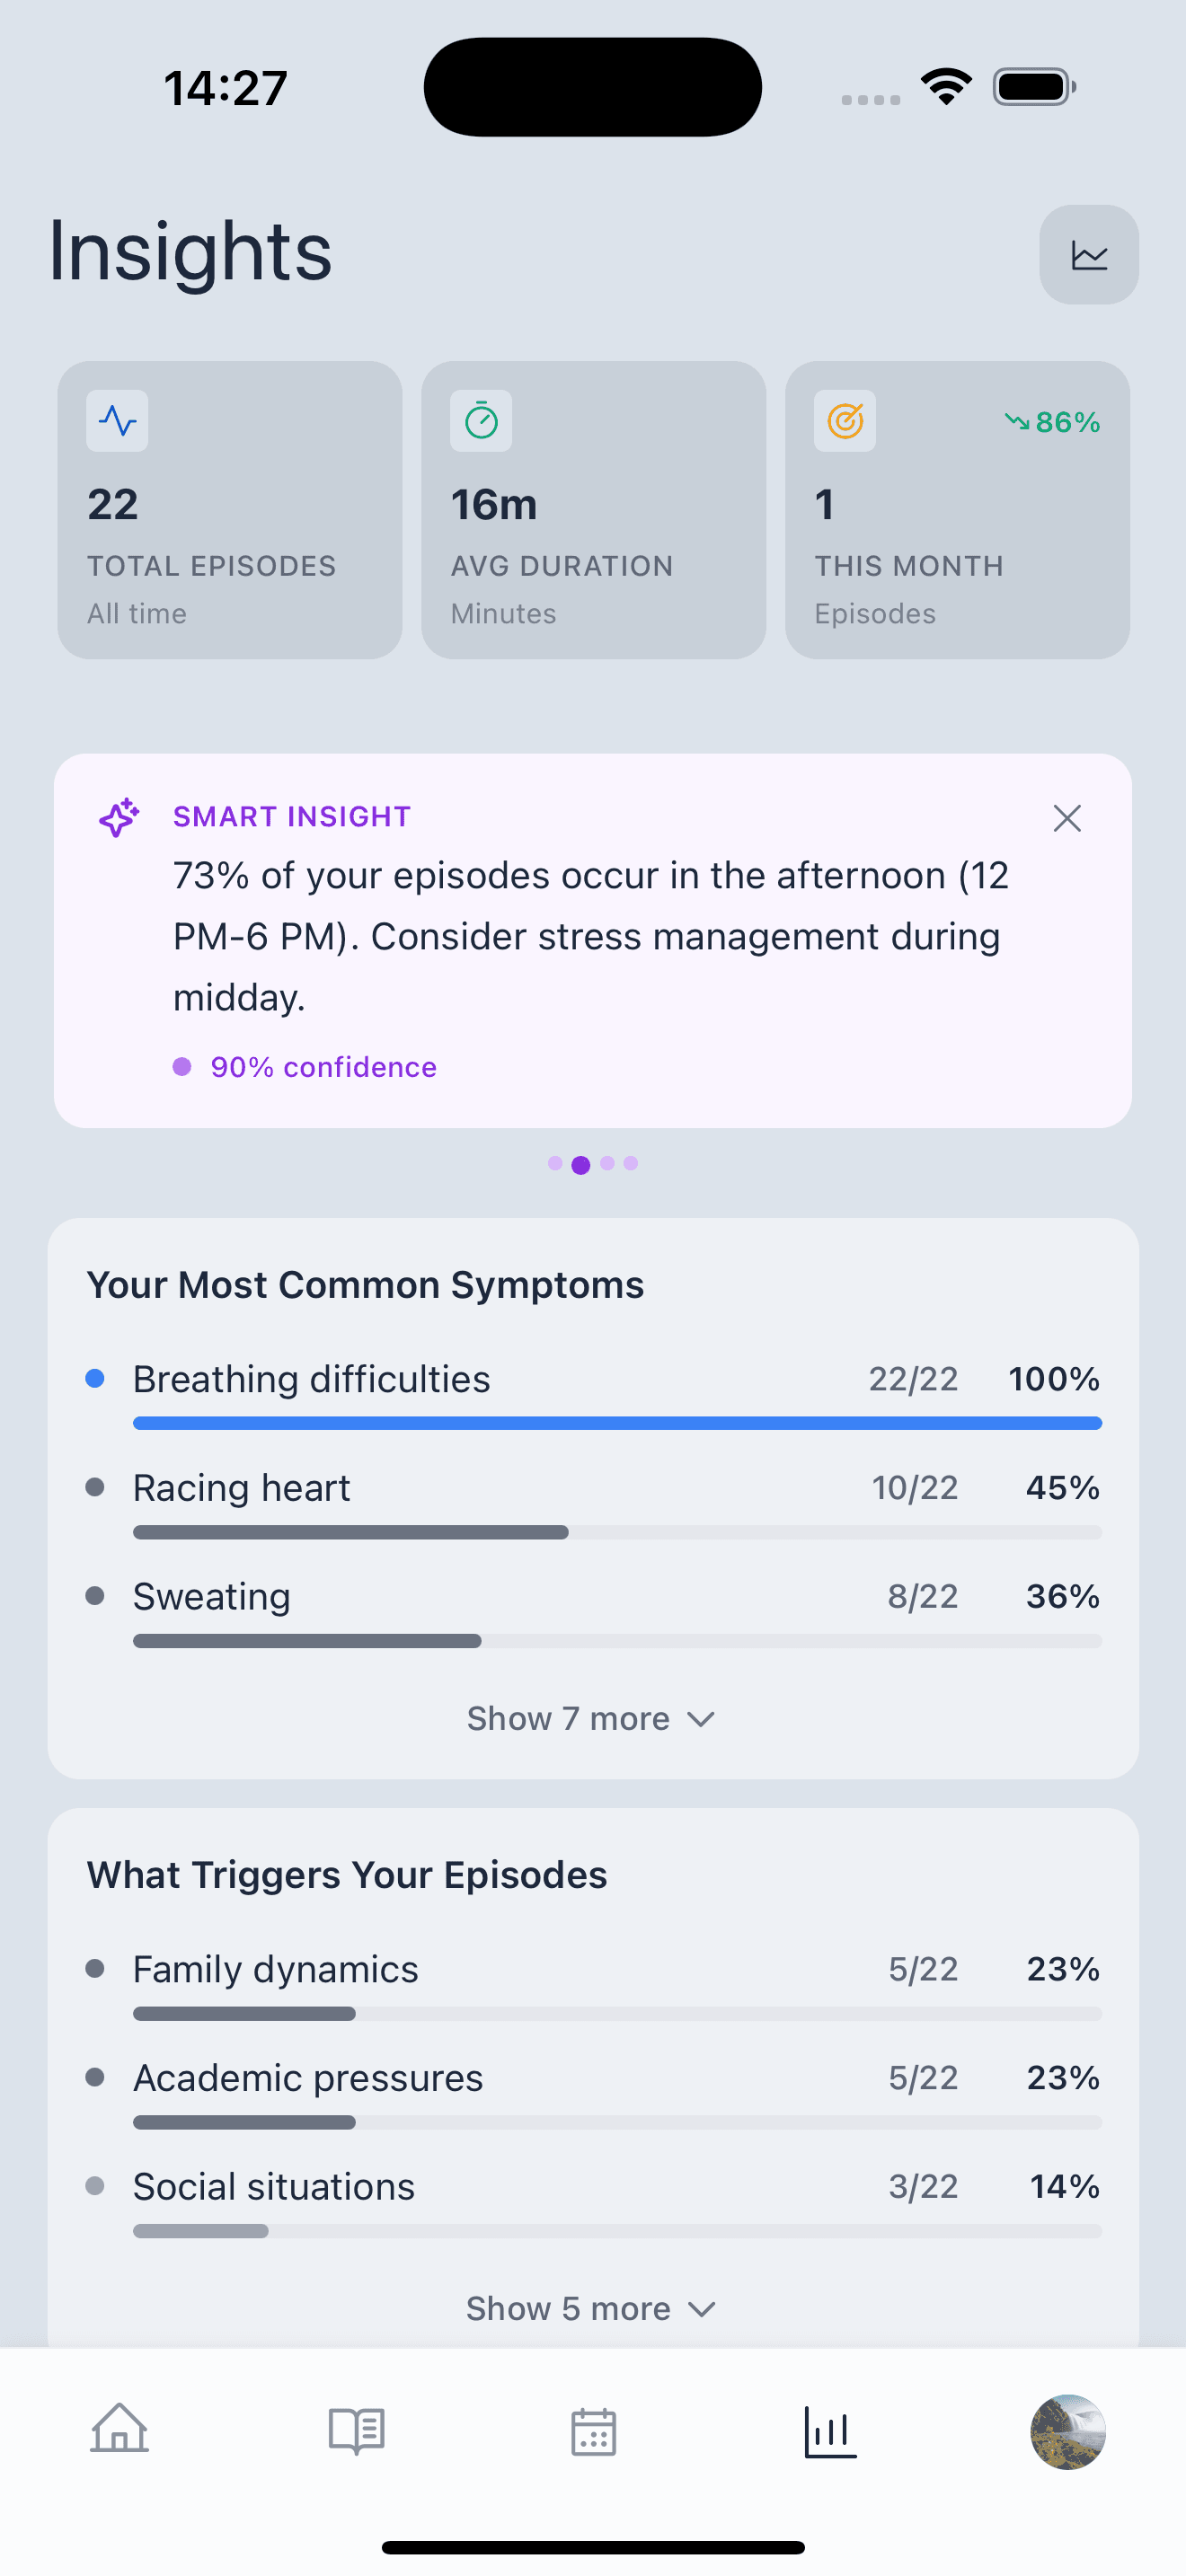Expand triggers with Show 5 more

click(591, 2308)
